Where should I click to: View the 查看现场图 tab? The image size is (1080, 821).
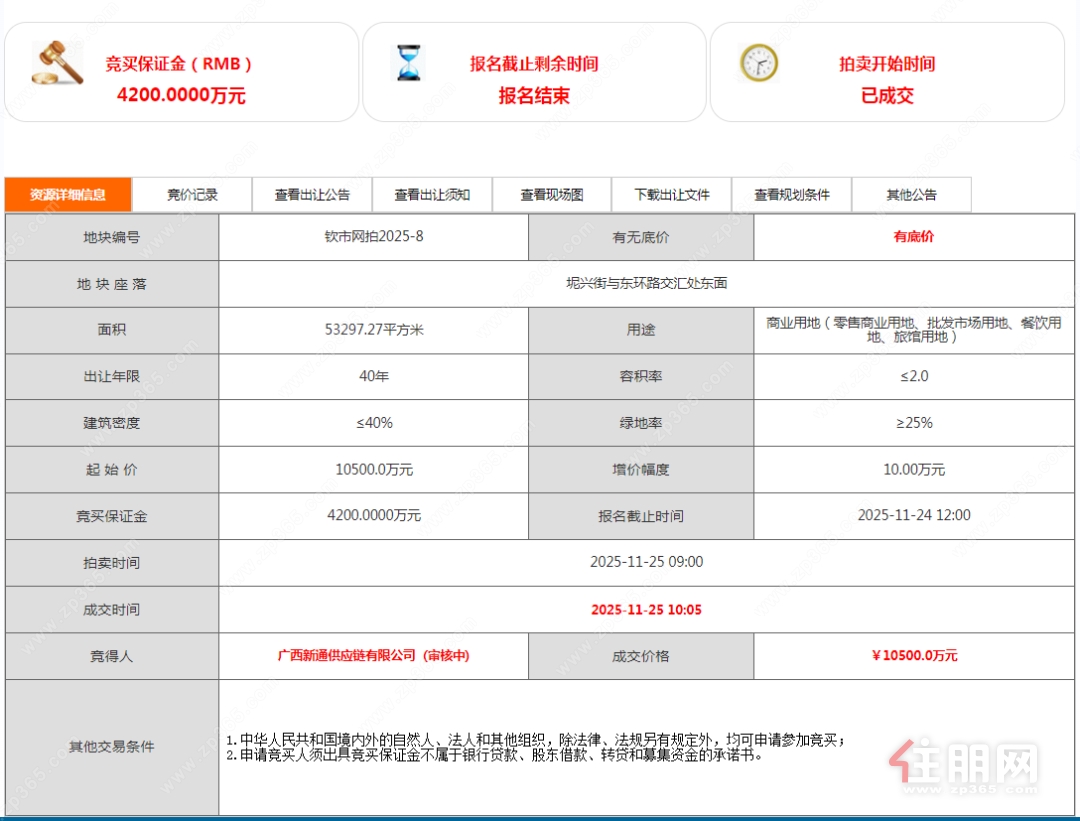coord(551,195)
